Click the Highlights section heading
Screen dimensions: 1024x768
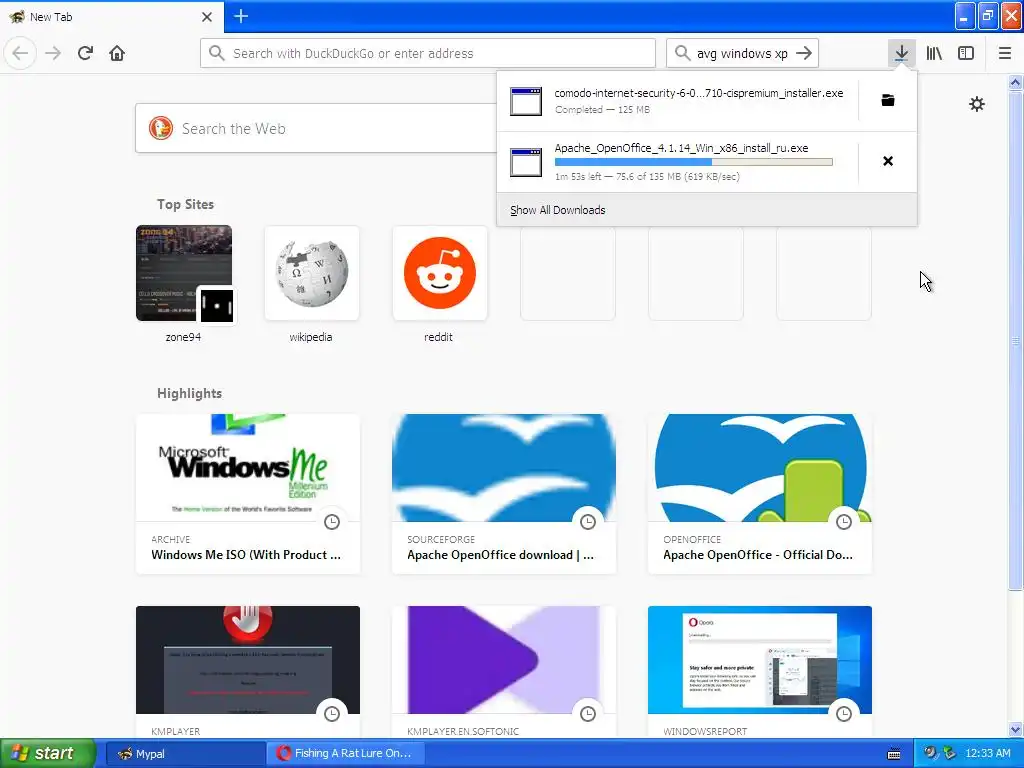pos(189,393)
